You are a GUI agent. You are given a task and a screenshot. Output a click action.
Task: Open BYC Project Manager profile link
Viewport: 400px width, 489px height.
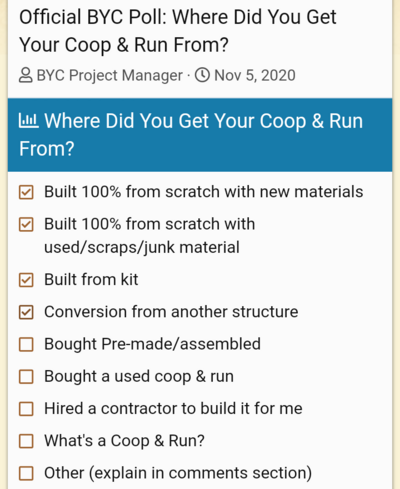110,75
